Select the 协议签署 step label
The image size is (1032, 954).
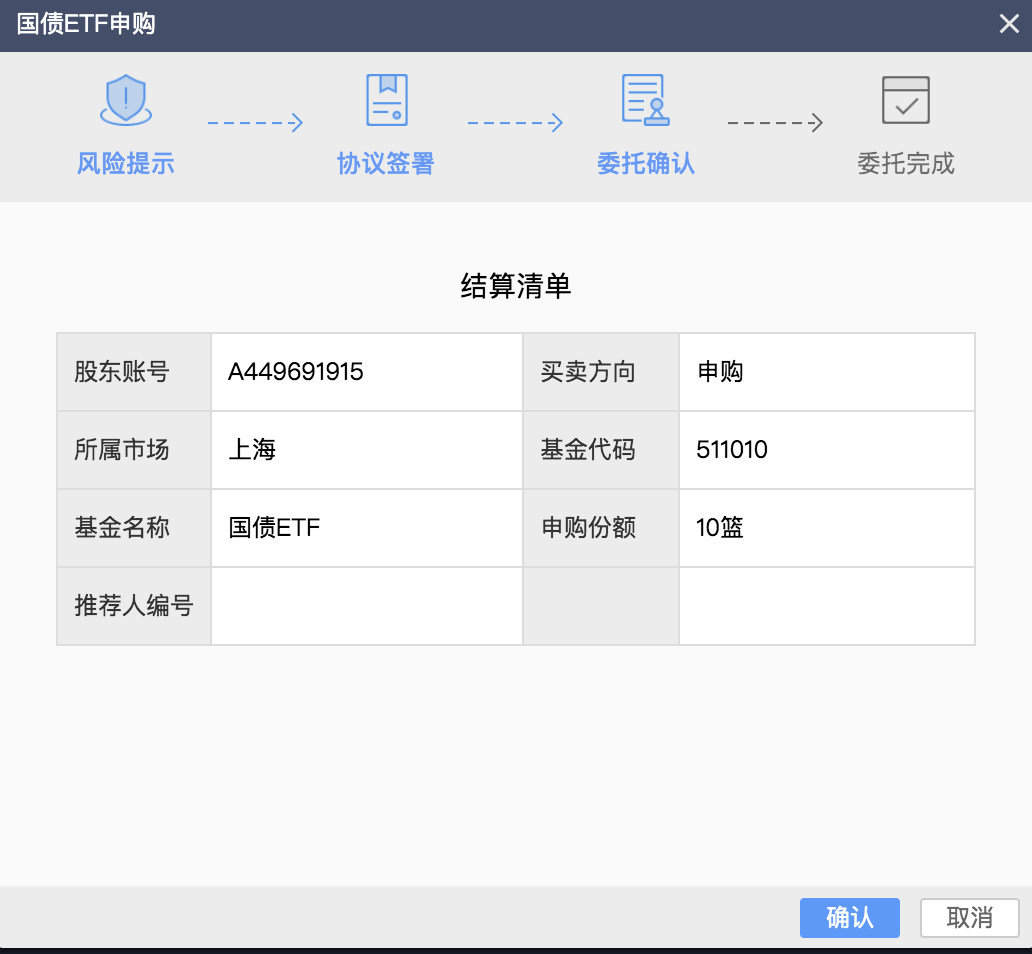pos(386,163)
